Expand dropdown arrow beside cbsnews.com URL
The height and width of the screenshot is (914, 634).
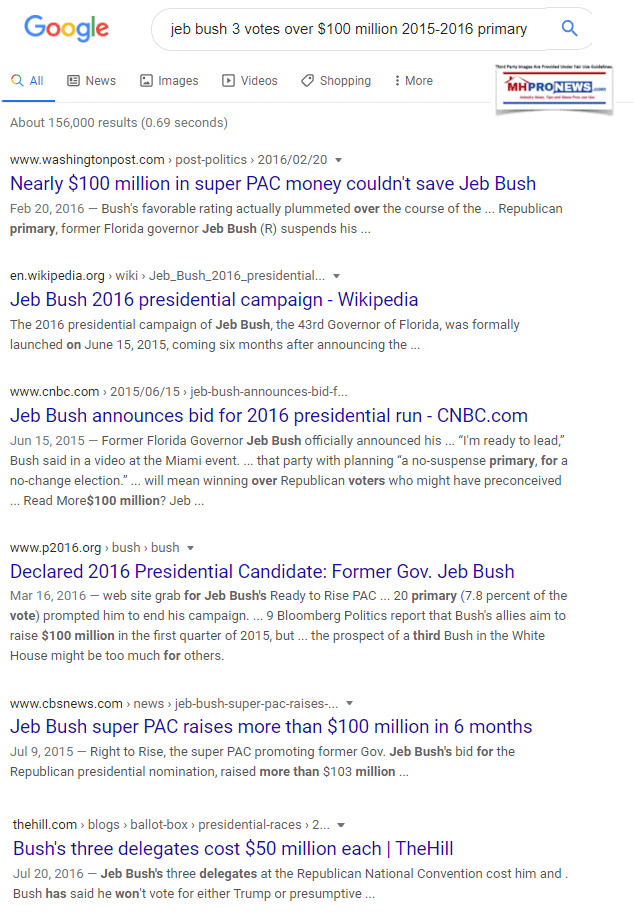349,703
